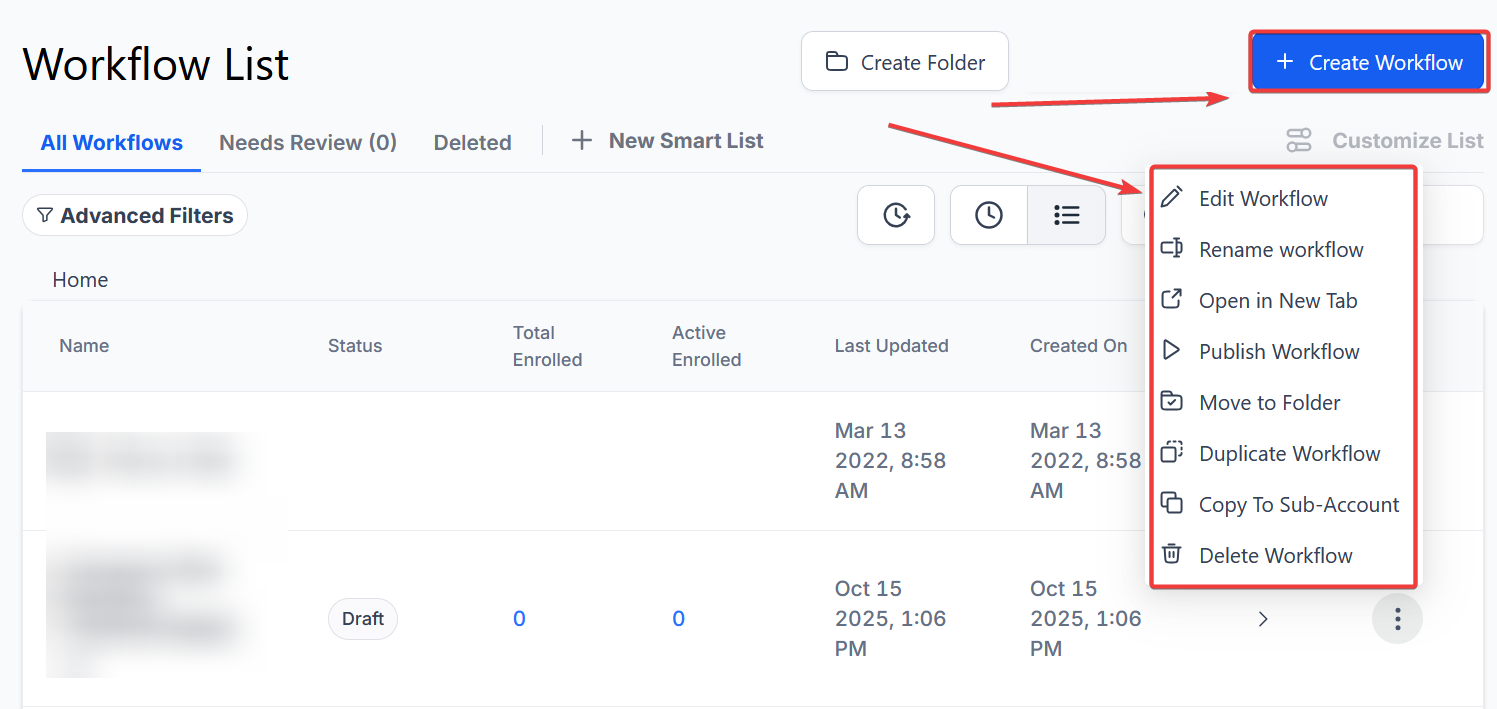Select Edit Workflow from the context menu
Image resolution: width=1497 pixels, height=709 pixels.
coord(1263,198)
